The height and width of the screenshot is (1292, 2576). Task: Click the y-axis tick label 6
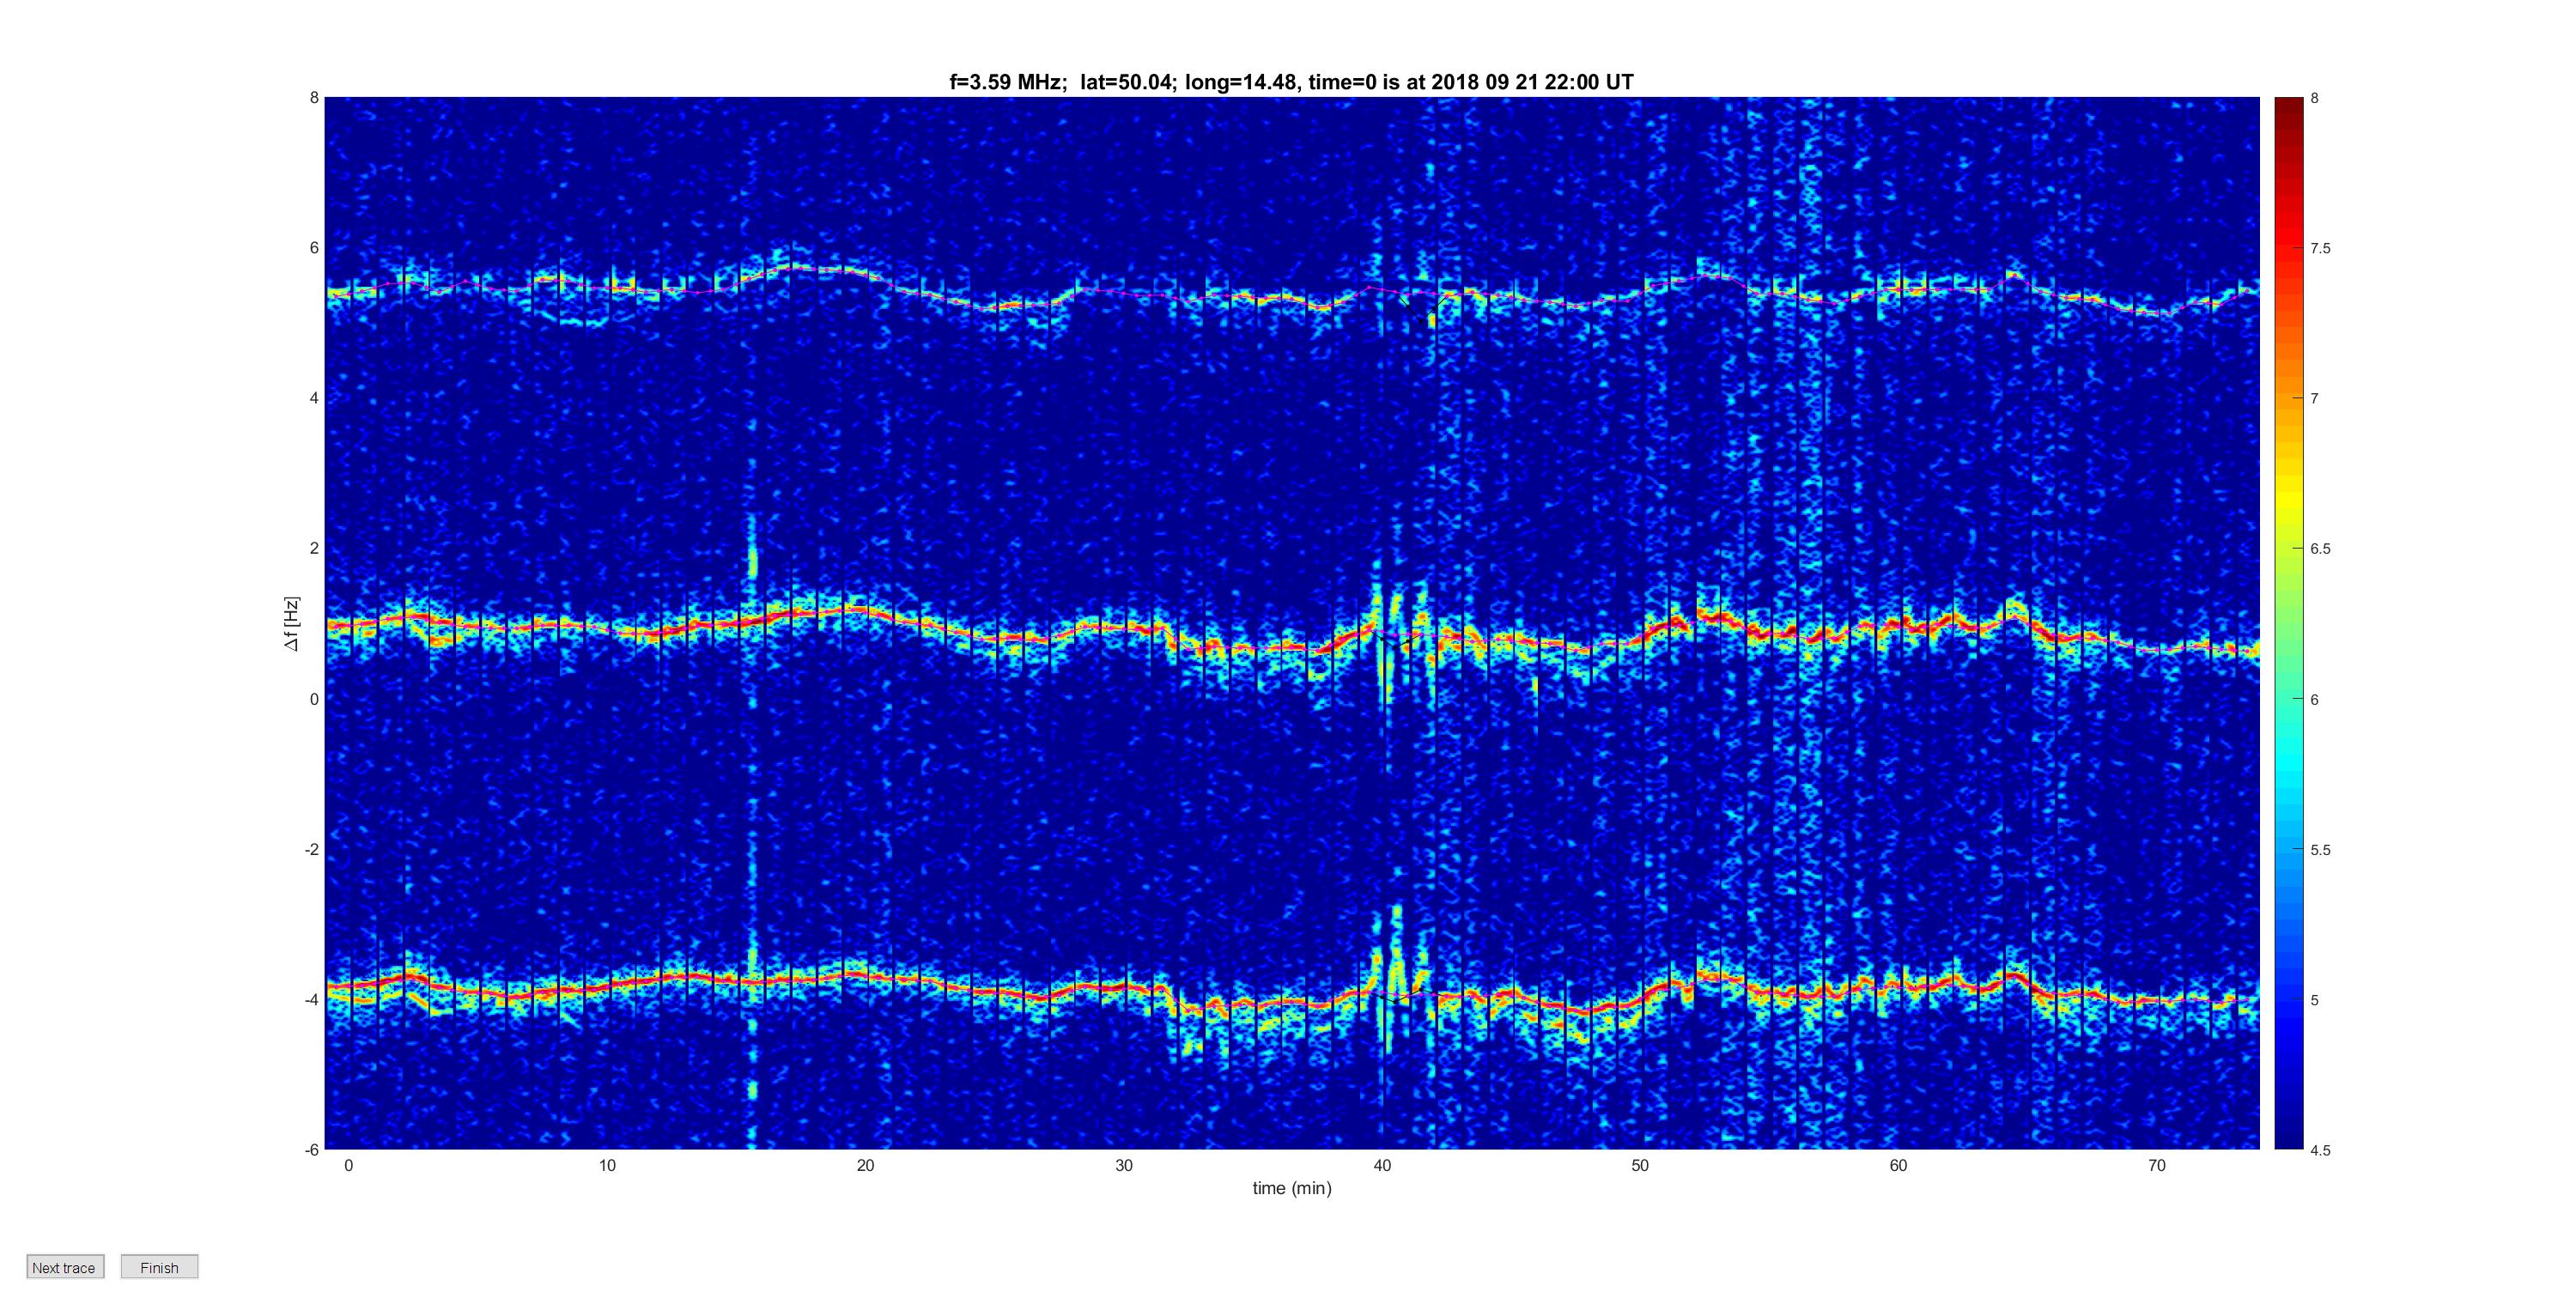(314, 248)
